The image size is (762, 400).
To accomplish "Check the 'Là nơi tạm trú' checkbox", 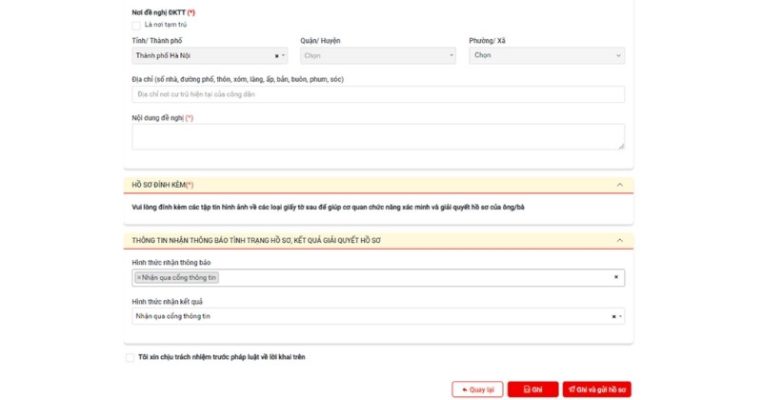I will pos(136,25).
